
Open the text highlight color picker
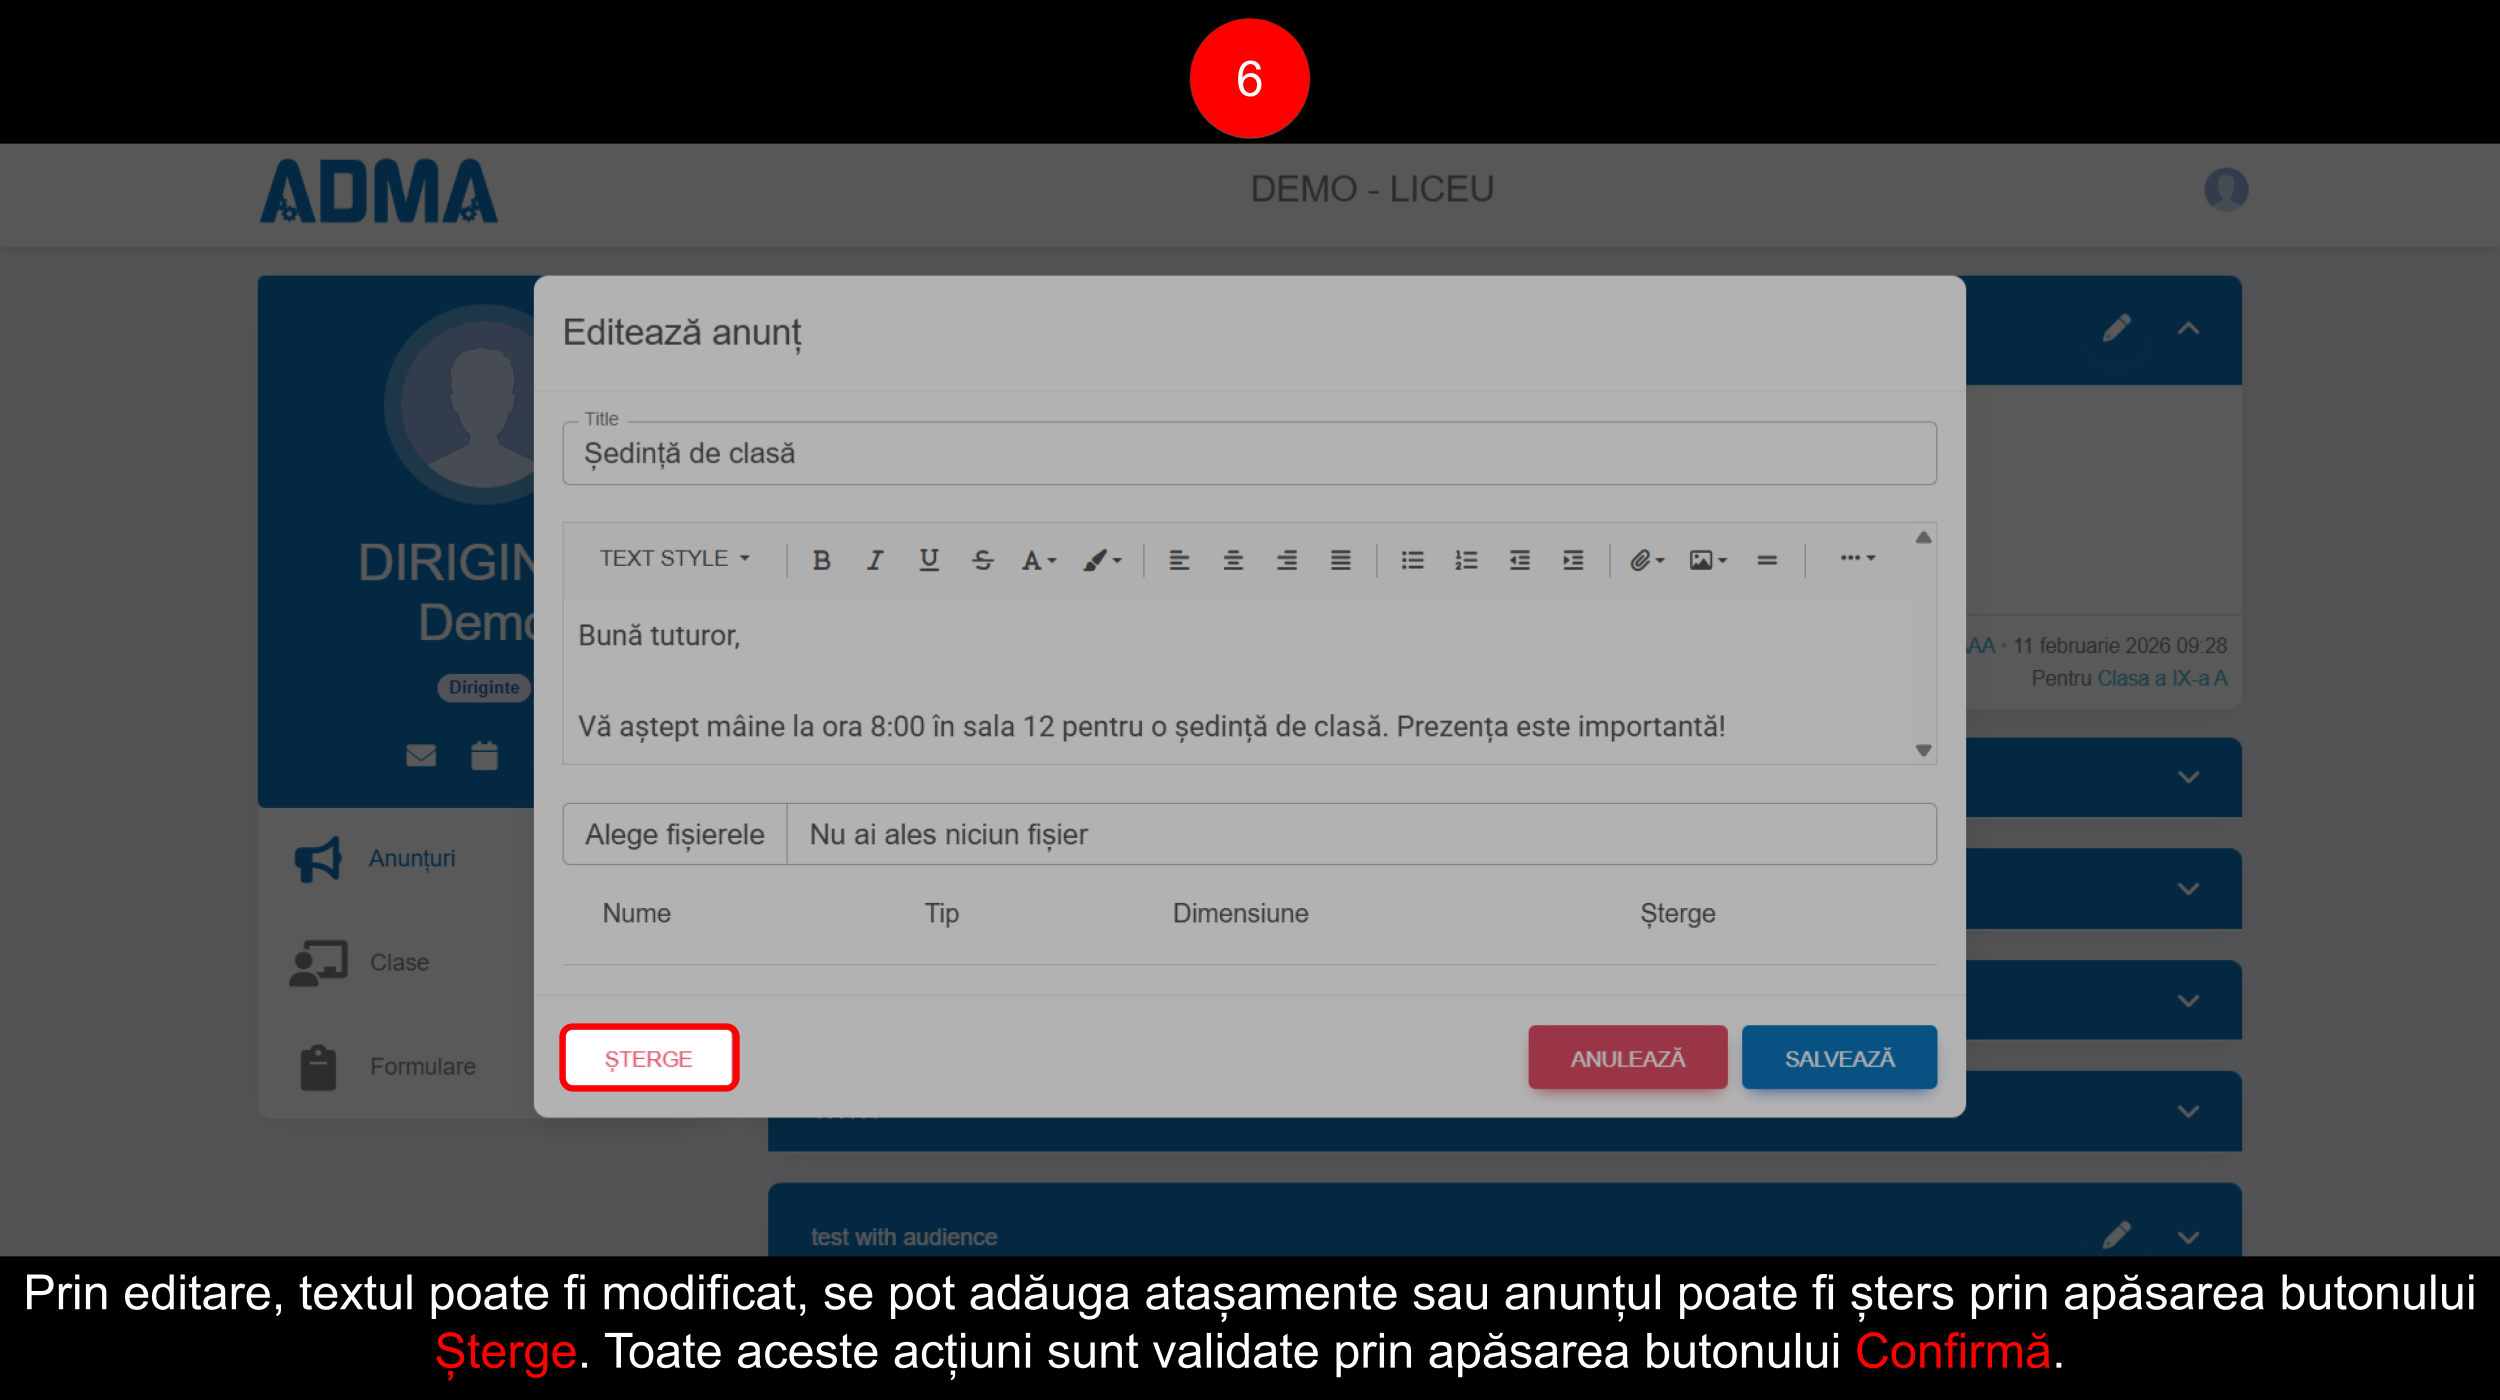[1101, 560]
